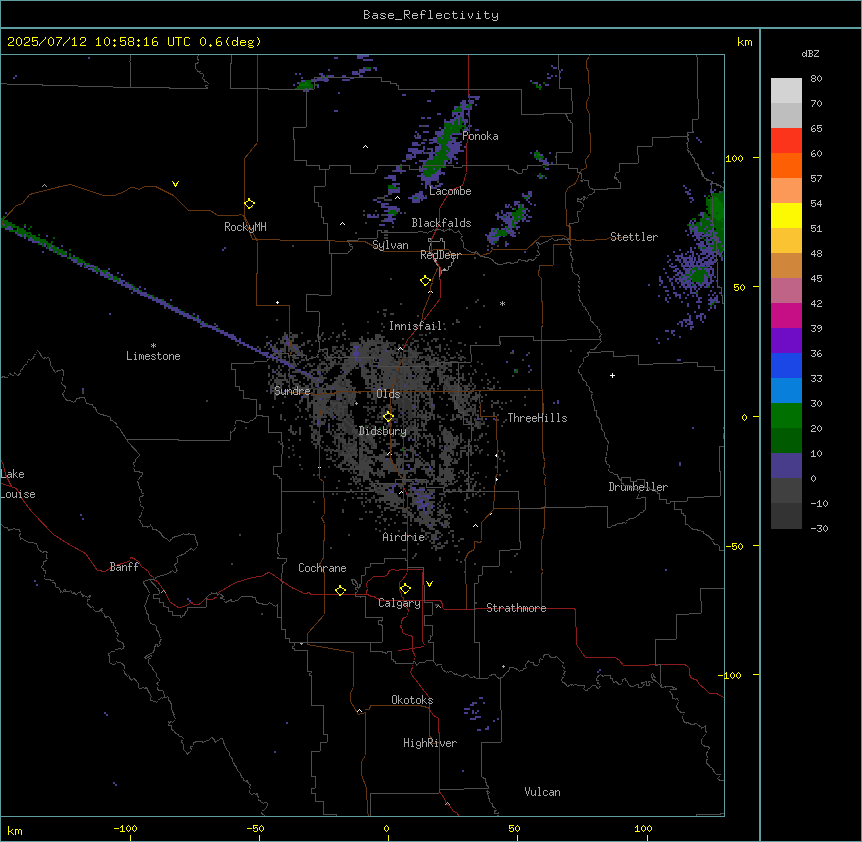The height and width of the screenshot is (842, 862).
Task: Click the Ponoka city label
Action: tap(480, 136)
